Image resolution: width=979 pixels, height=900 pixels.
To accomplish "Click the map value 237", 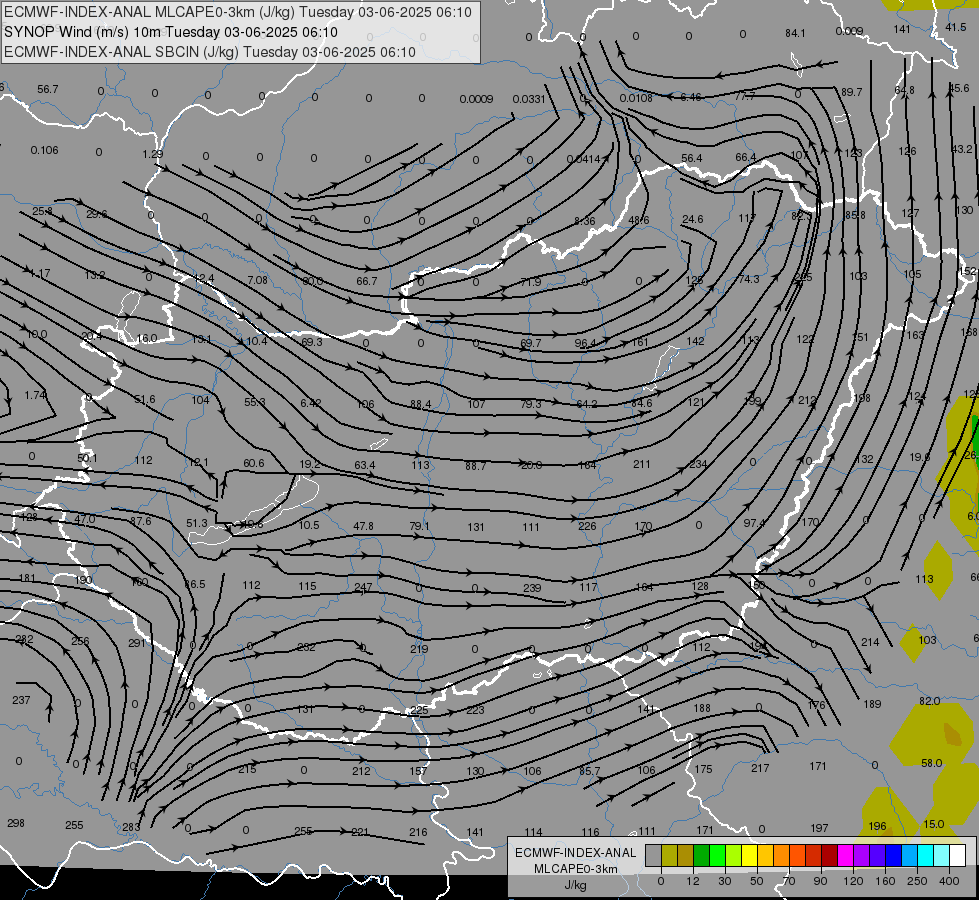I will tap(21, 700).
